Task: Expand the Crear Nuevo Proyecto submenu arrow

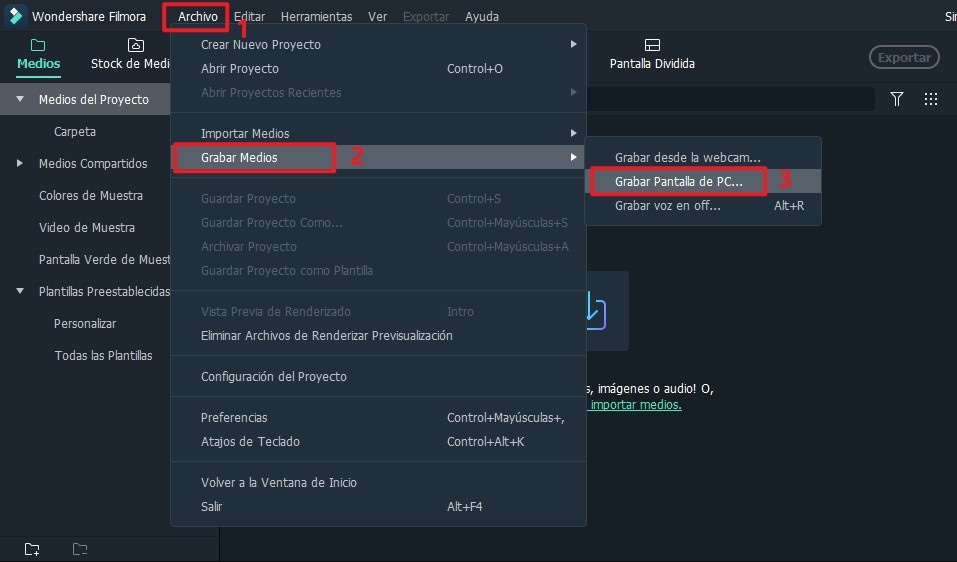Action: tap(573, 44)
